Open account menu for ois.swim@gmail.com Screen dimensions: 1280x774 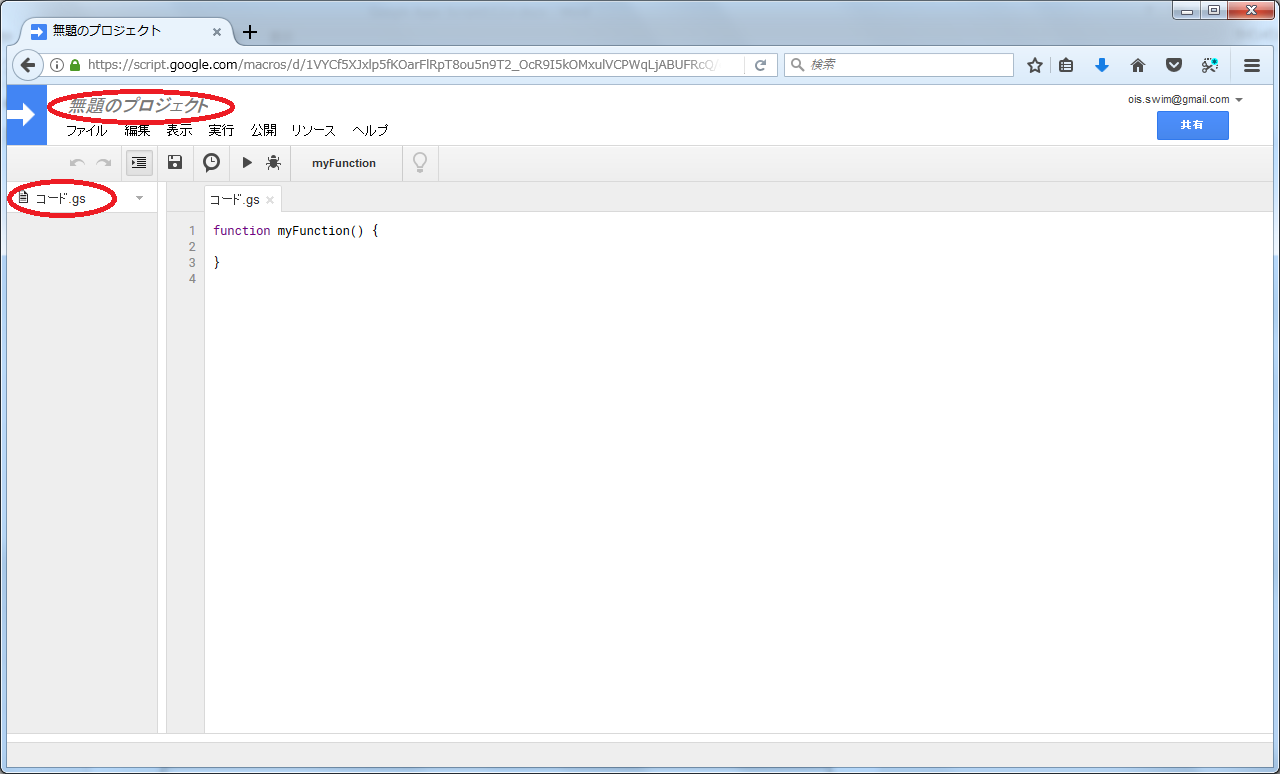1186,99
